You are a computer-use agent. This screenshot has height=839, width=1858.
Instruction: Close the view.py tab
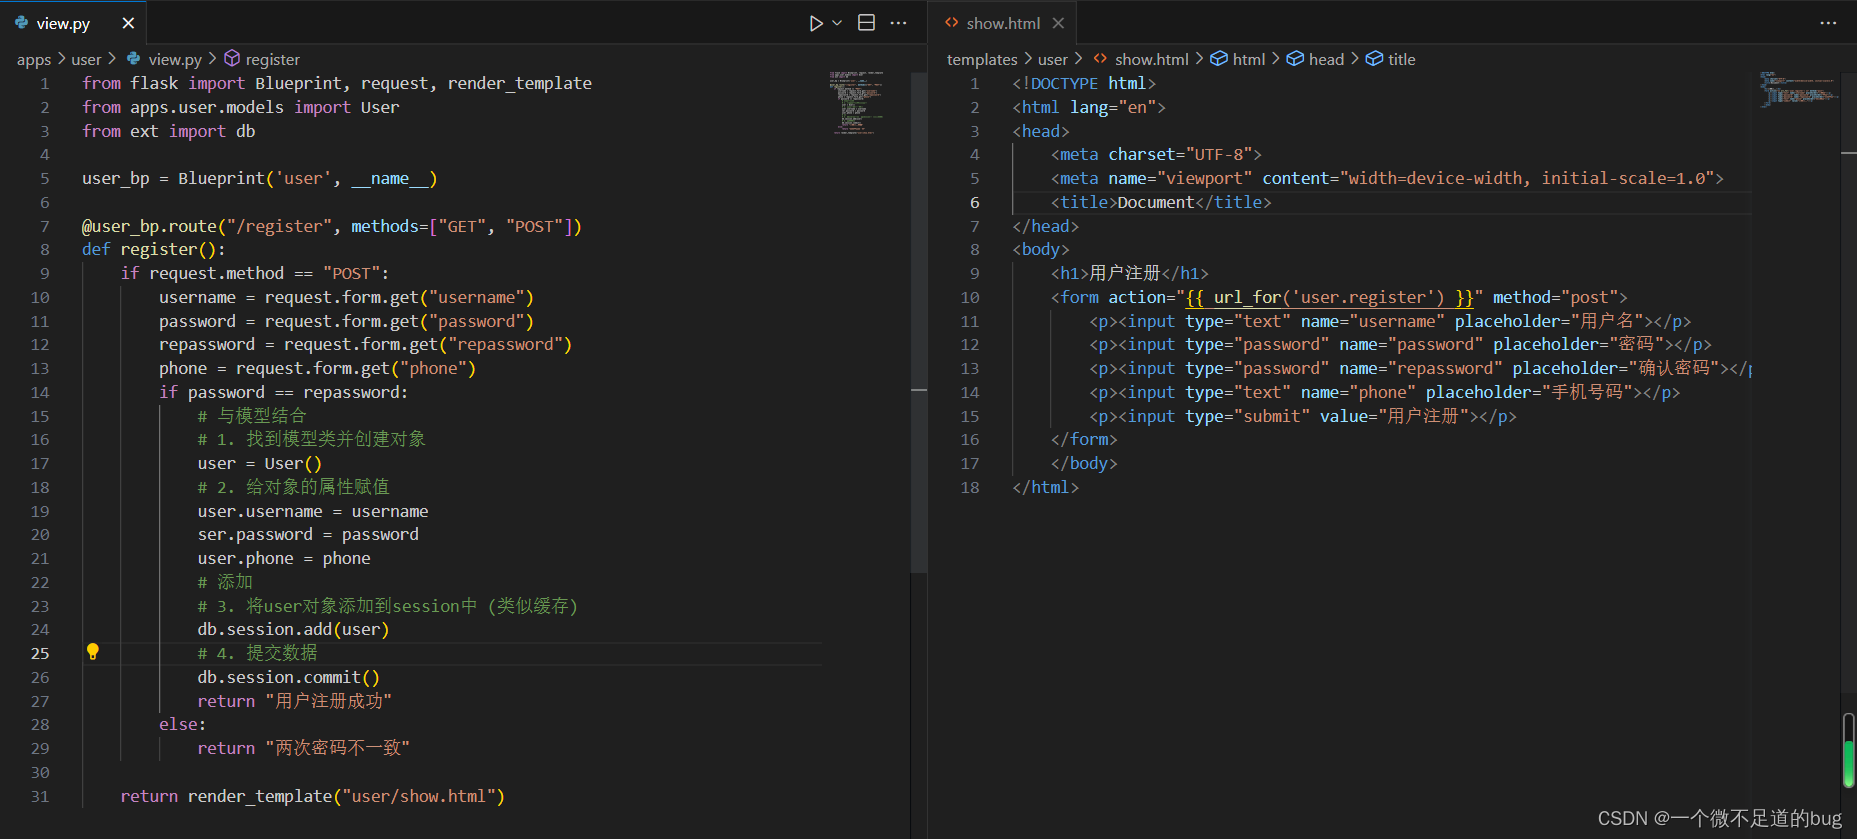pyautogui.click(x=128, y=23)
